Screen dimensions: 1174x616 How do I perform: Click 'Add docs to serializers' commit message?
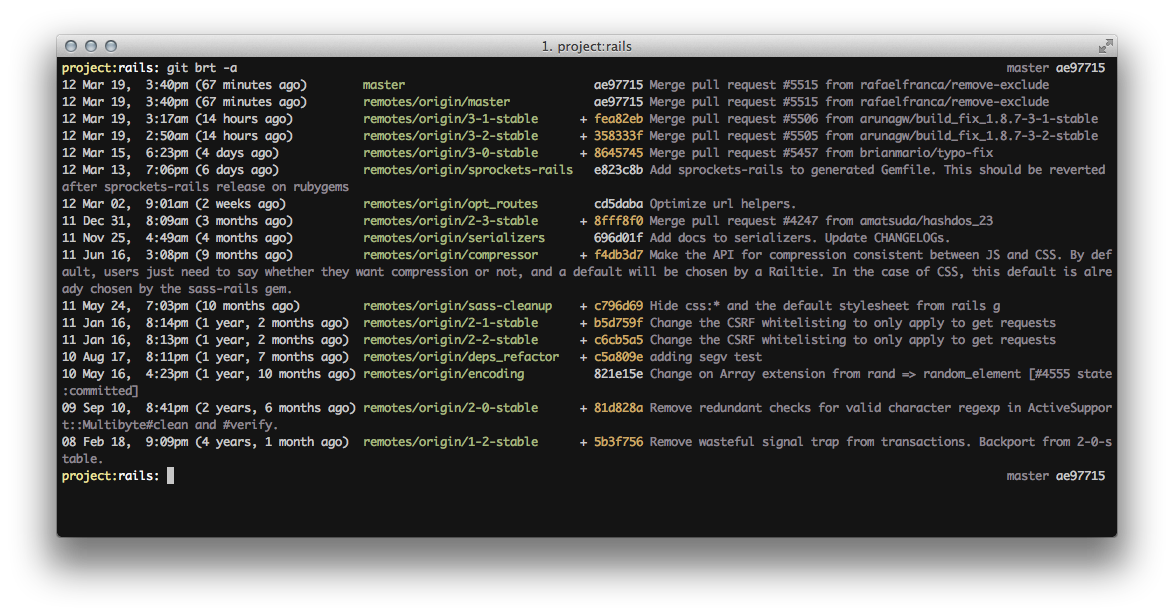(734, 238)
